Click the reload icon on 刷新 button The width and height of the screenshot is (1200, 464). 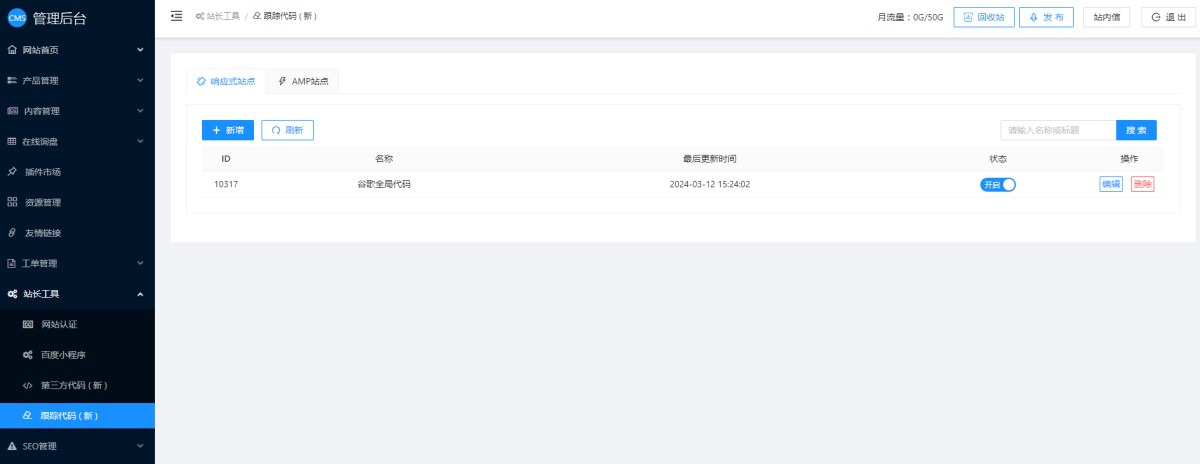click(x=276, y=130)
